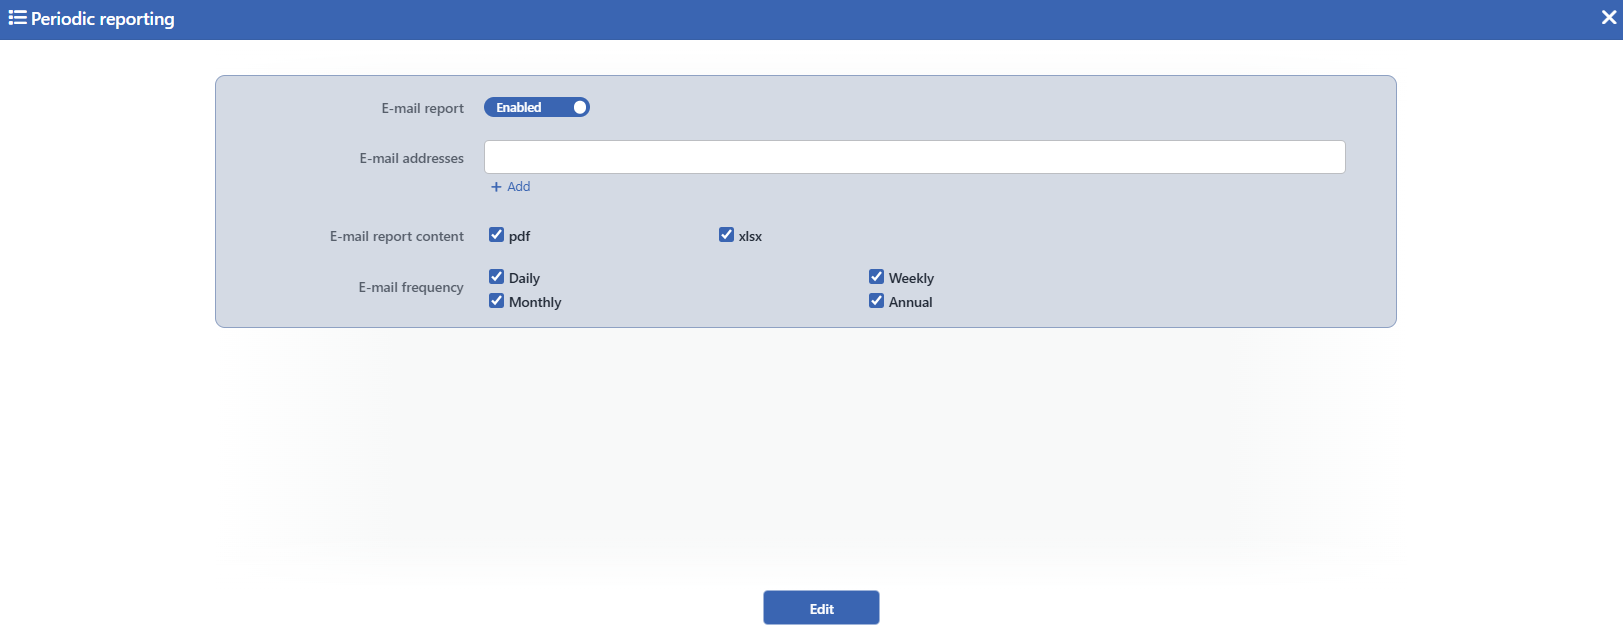This screenshot has width=1623, height=630.
Task: Click the E-mail report label
Action: [x=422, y=108]
